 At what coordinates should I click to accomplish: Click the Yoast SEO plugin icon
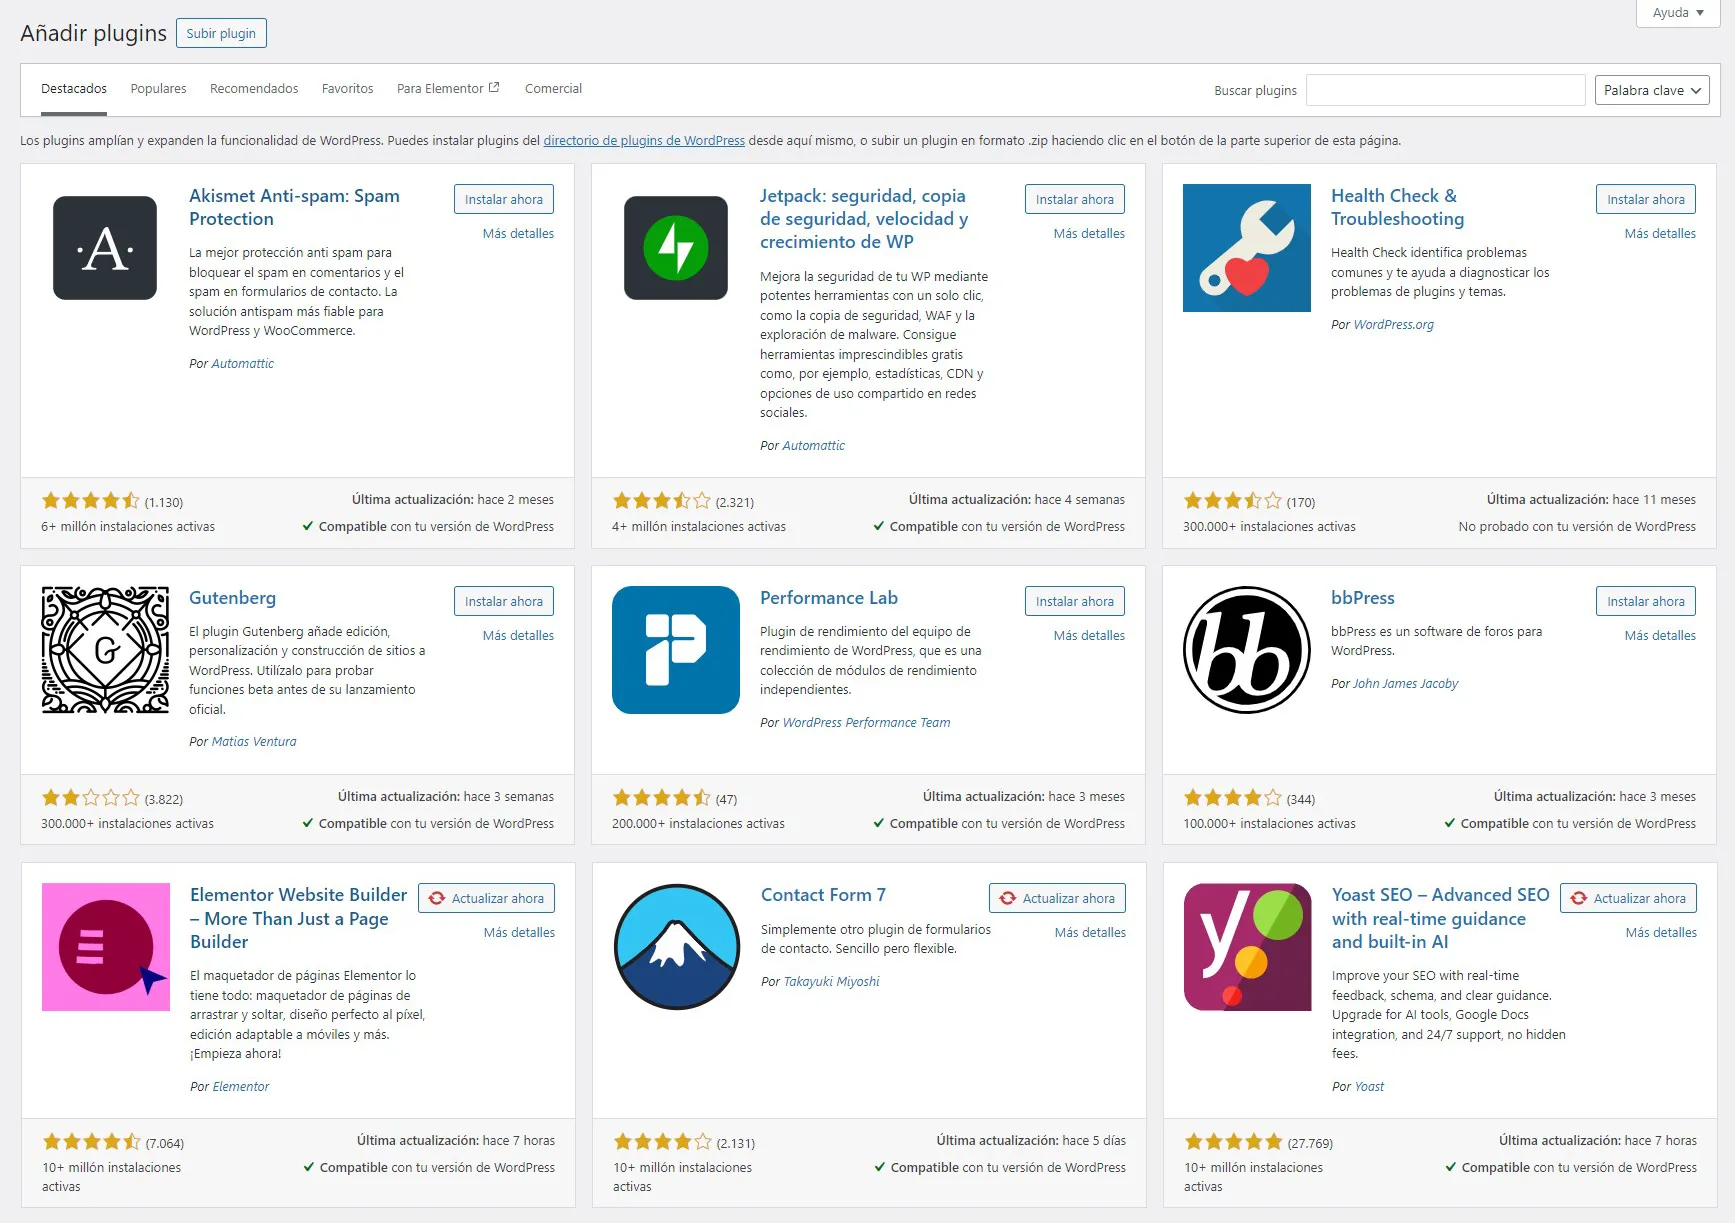tap(1247, 947)
